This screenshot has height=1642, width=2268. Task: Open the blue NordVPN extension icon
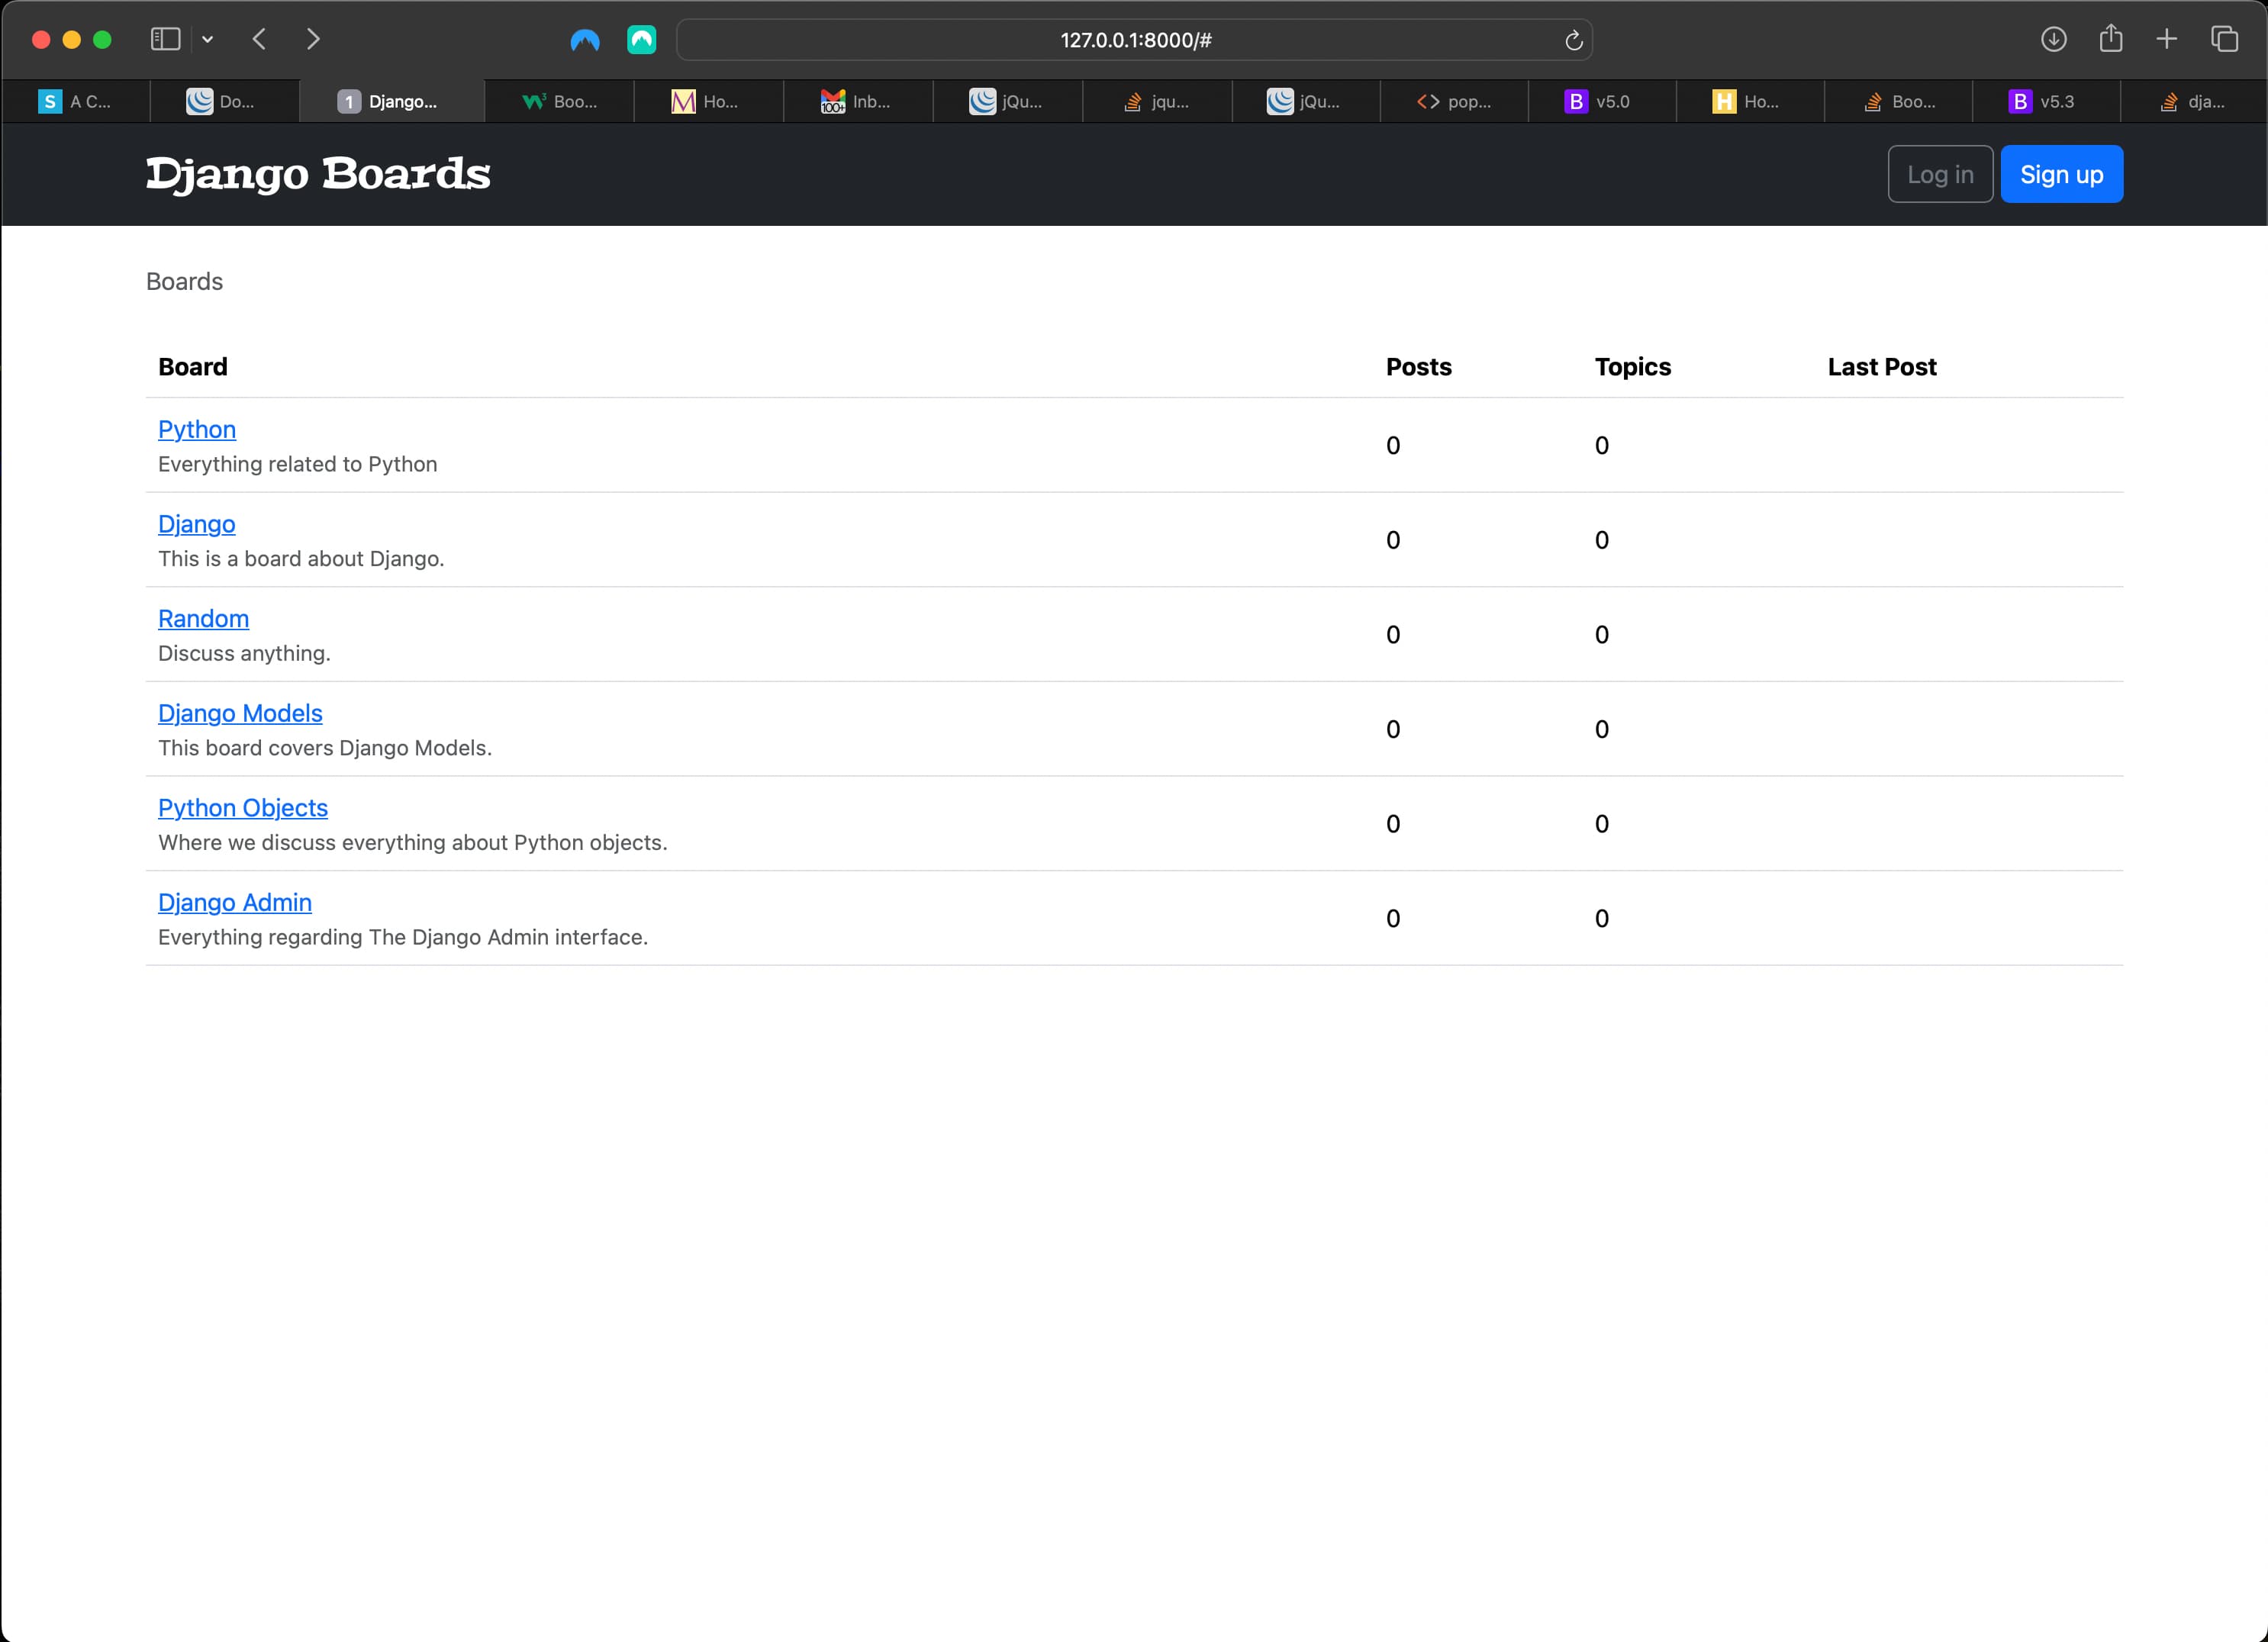pos(585,40)
